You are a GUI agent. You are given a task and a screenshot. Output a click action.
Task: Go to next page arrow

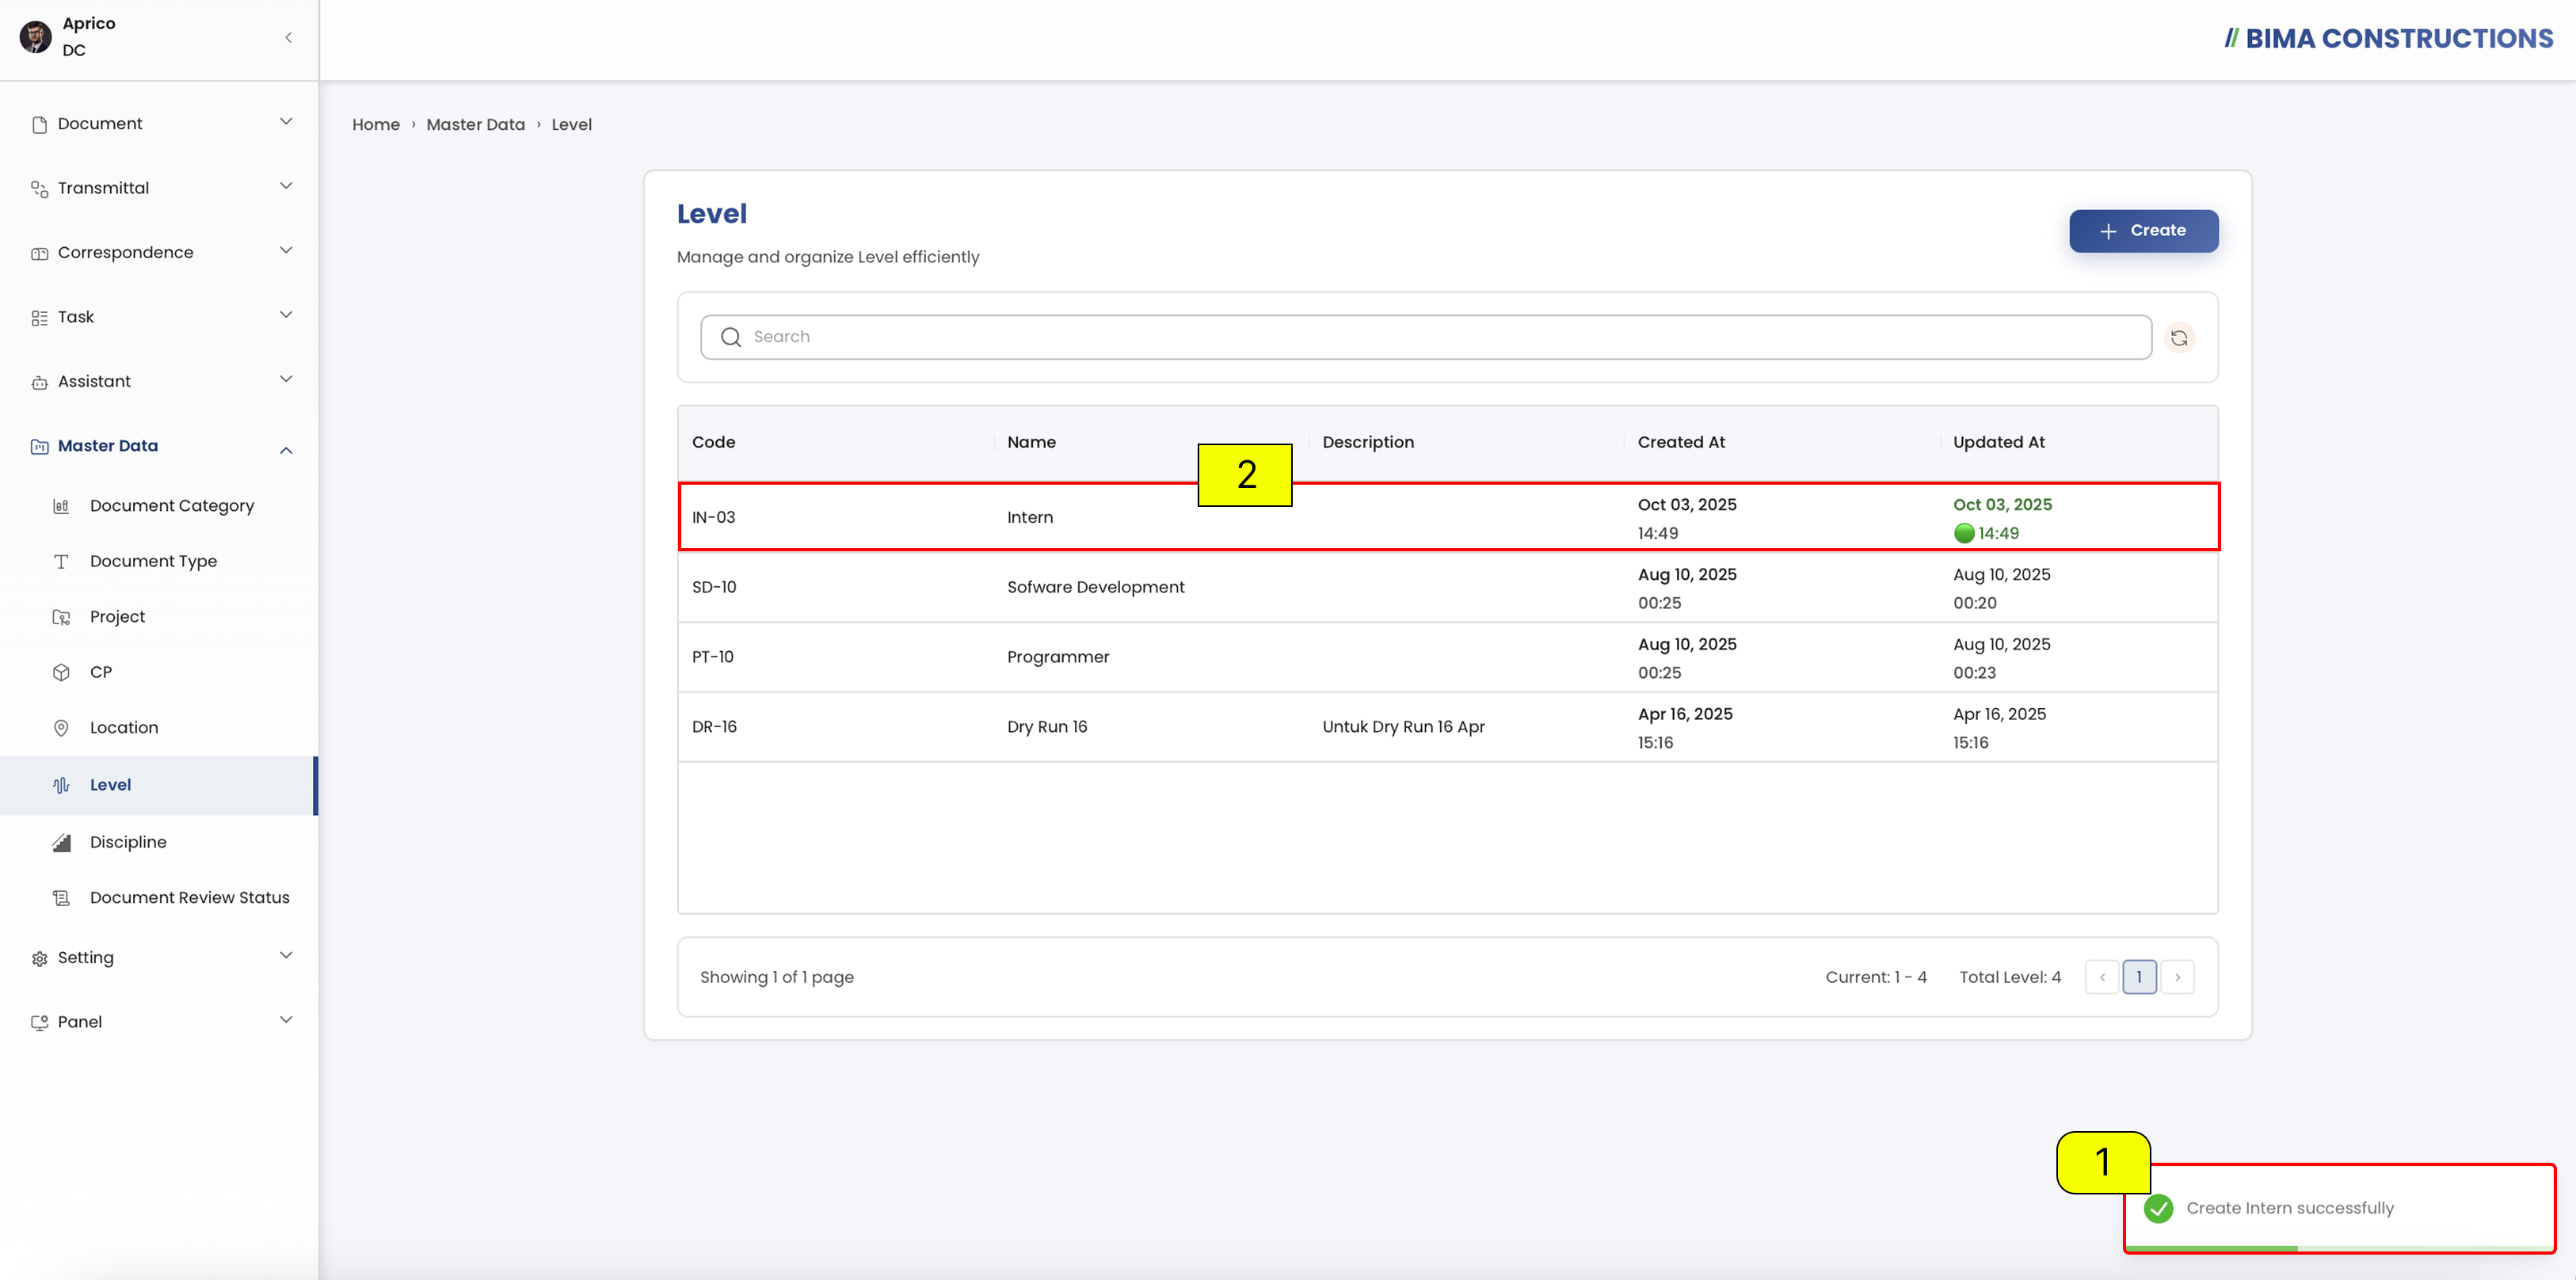(2177, 977)
